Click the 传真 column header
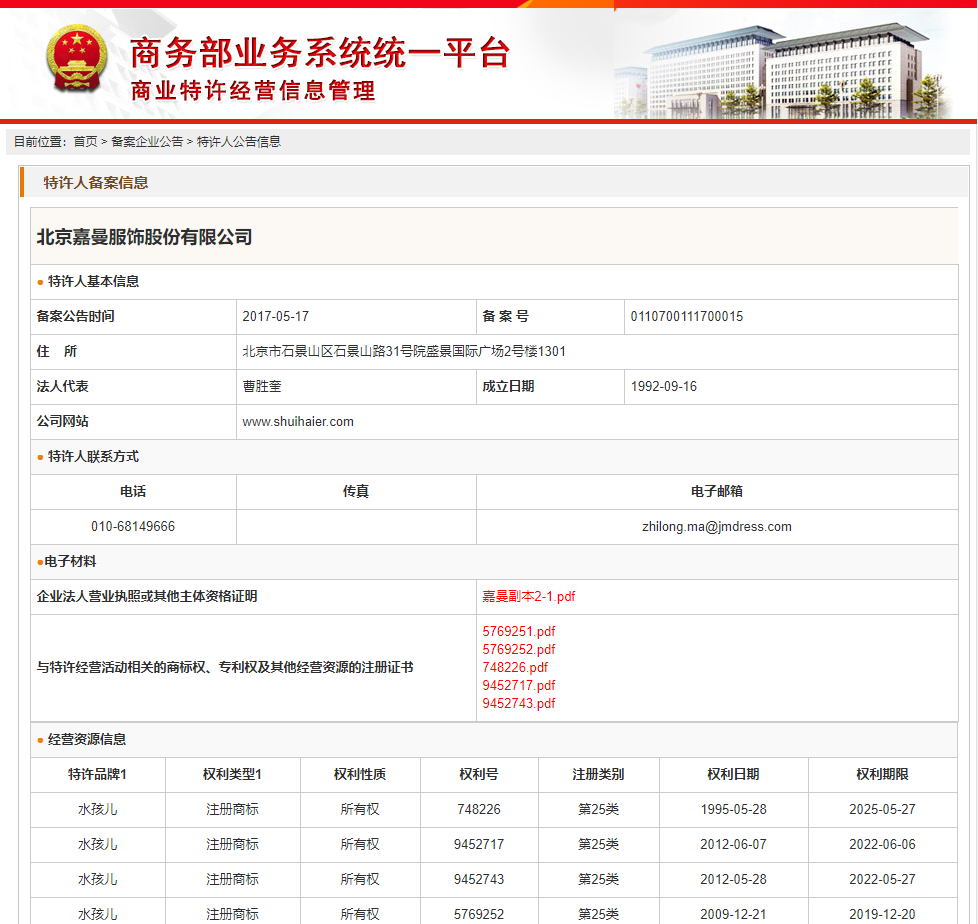The width and height of the screenshot is (978, 924). tap(356, 492)
